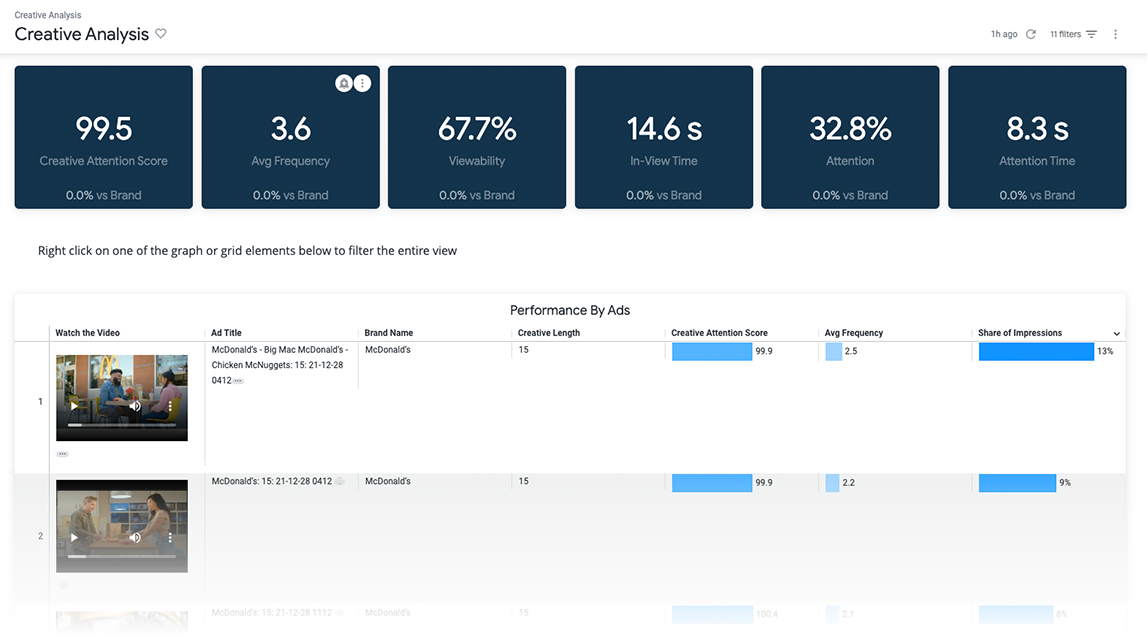Screen dimensions: 1148x637
Task: Click the Watch the Video column header
Action: pos(87,332)
